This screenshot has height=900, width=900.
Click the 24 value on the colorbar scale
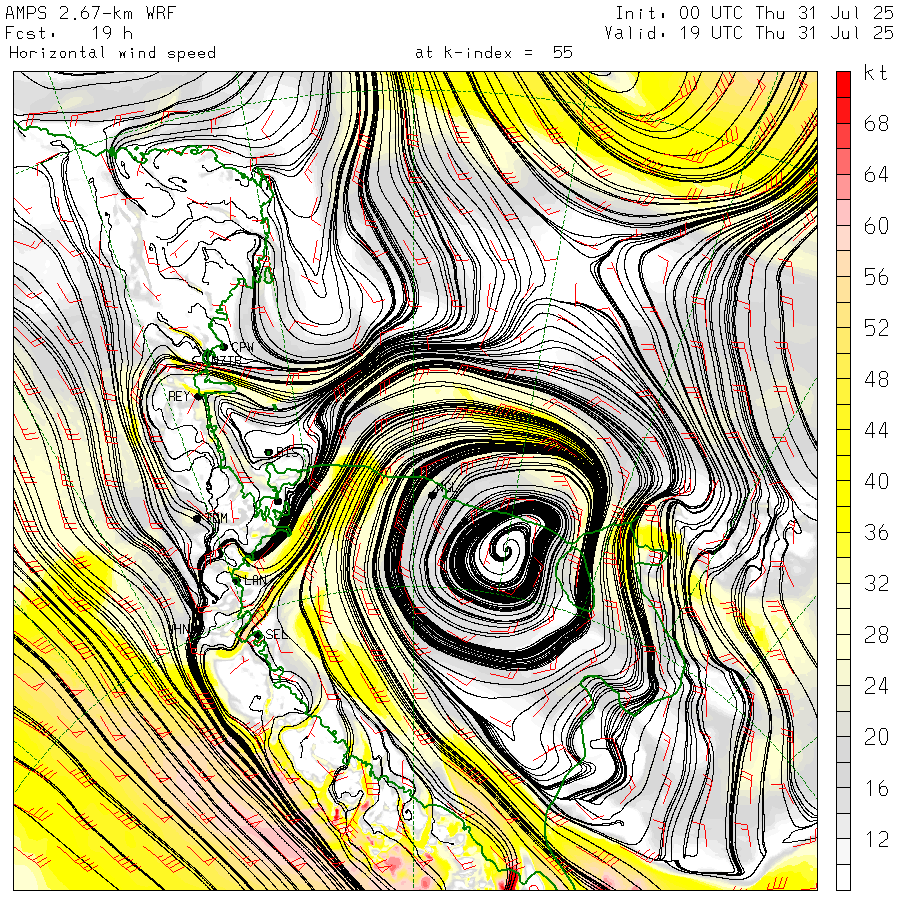click(876, 686)
